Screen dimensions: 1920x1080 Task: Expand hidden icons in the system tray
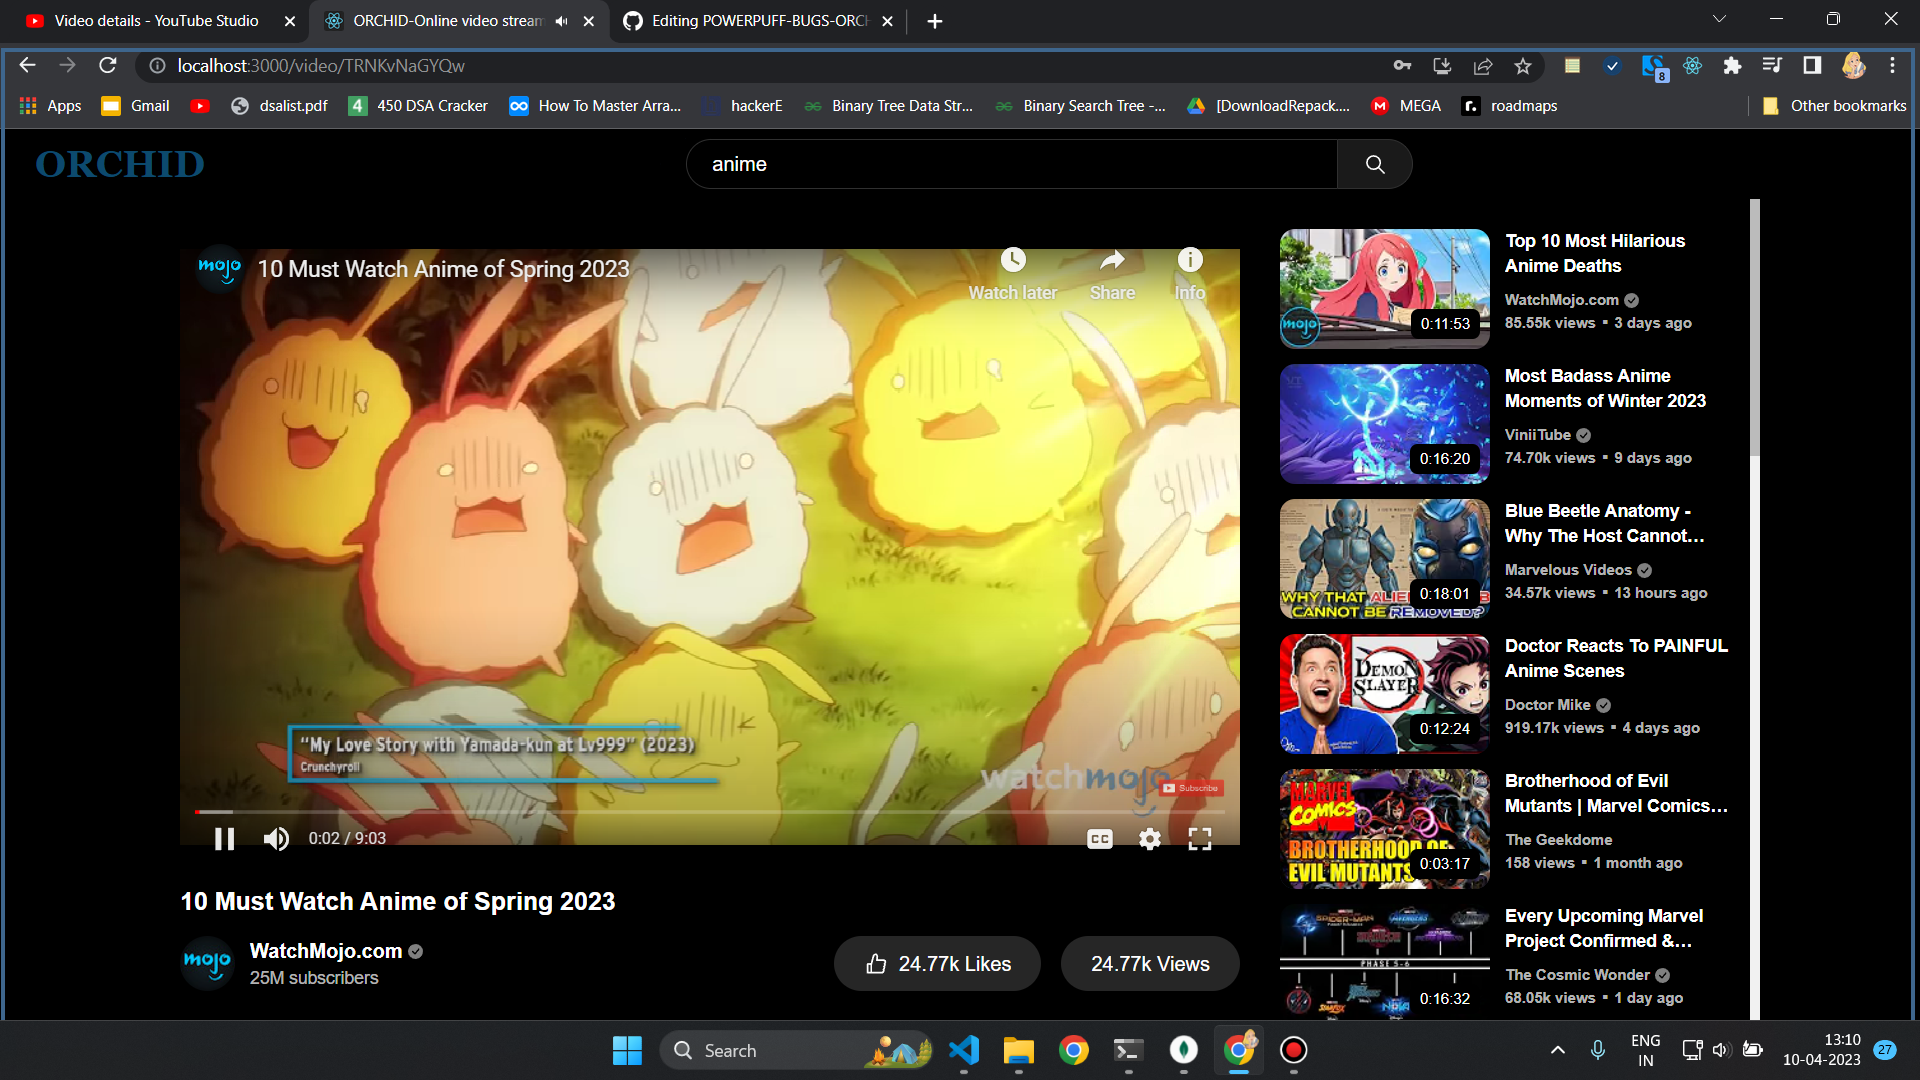point(1557,1050)
